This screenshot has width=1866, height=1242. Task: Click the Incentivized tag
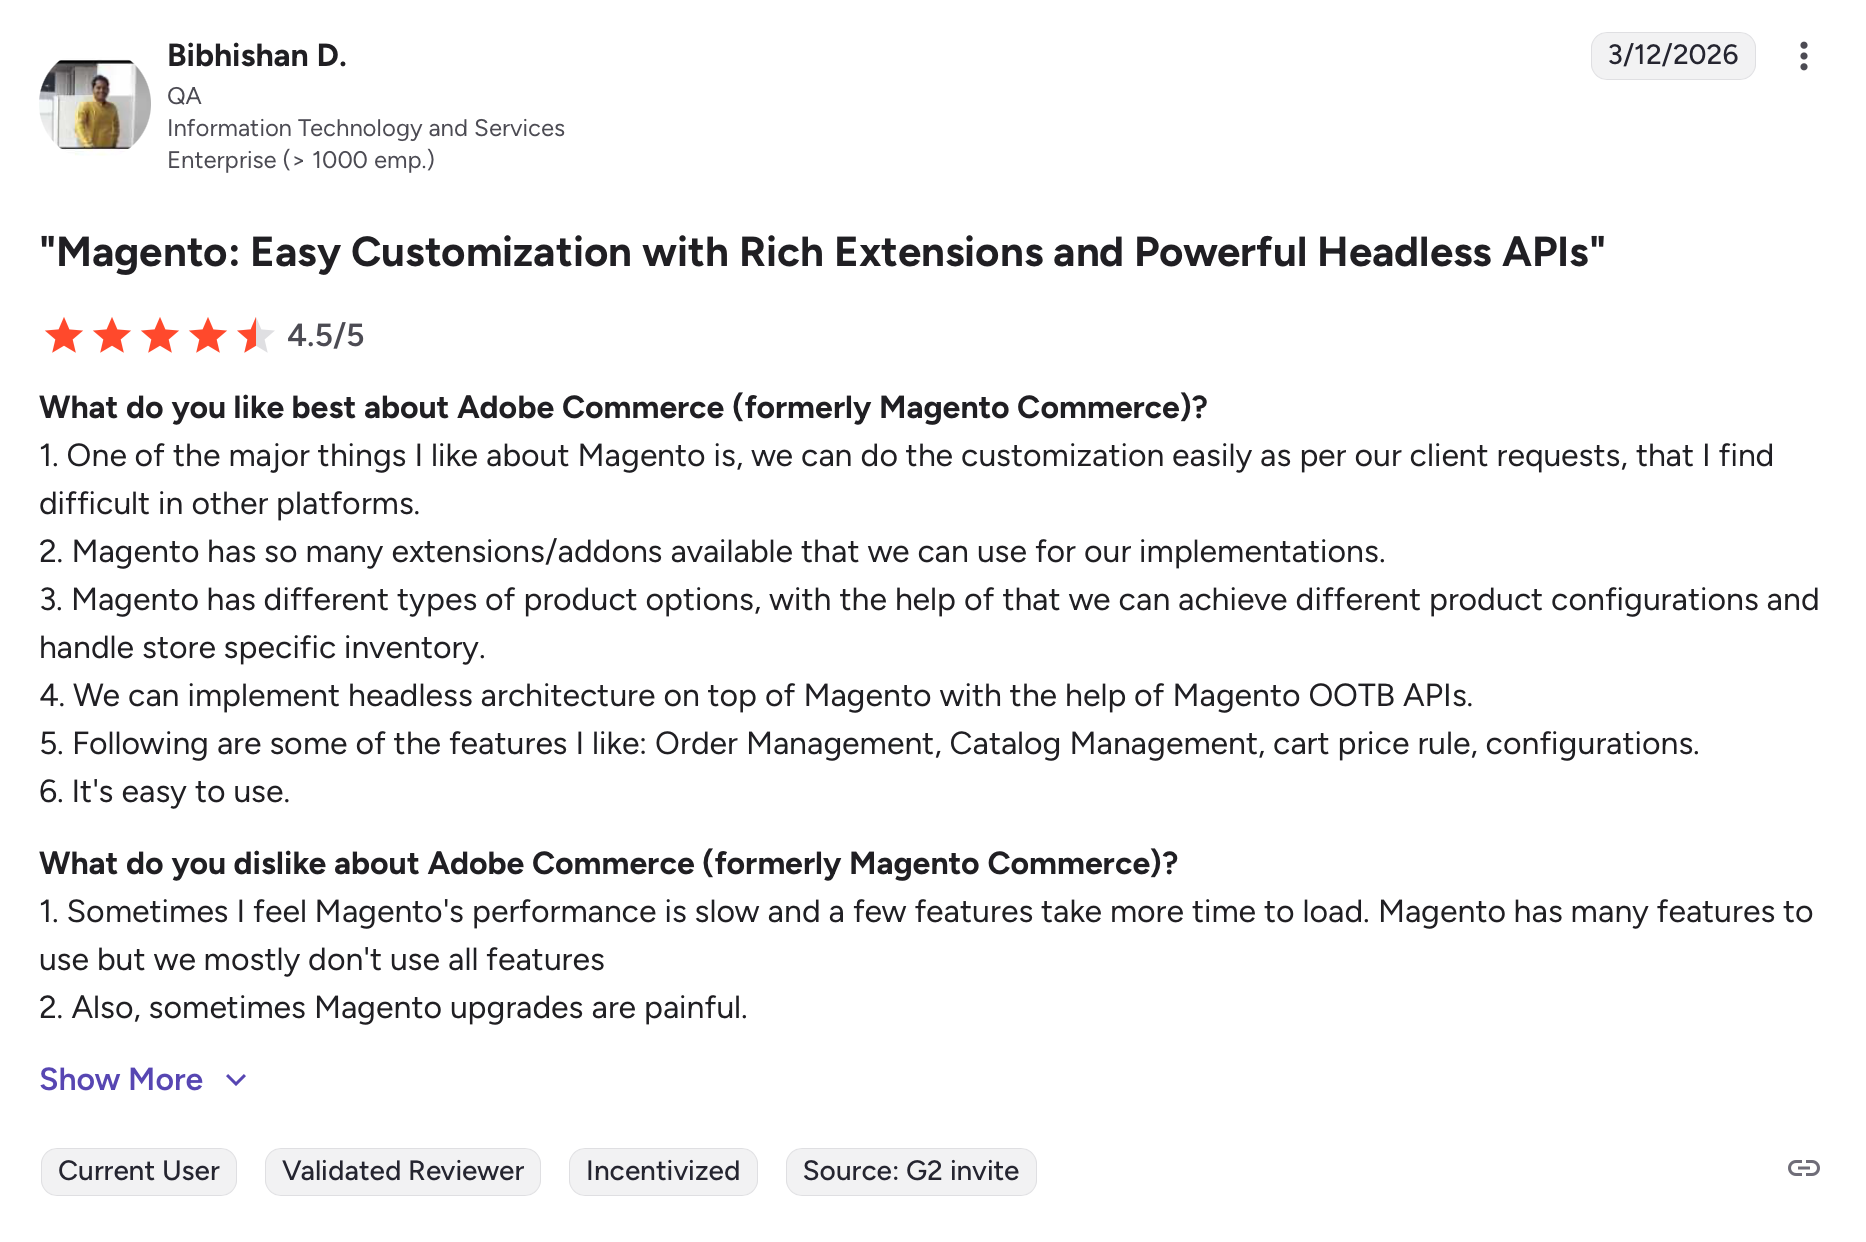(662, 1171)
